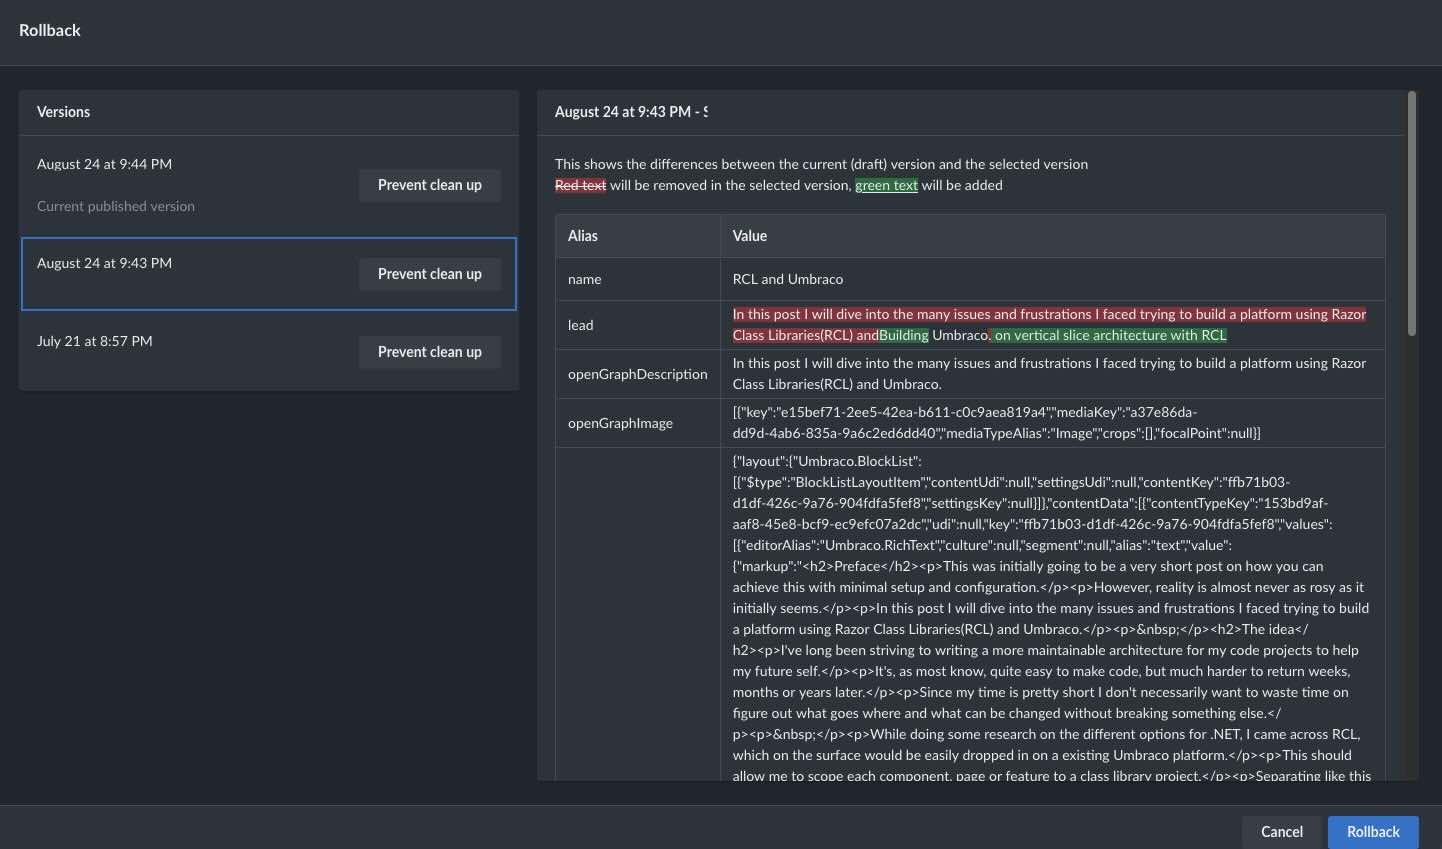This screenshot has height=849, width=1442.
Task: Cancel the rollback dialog
Action: (1281, 832)
